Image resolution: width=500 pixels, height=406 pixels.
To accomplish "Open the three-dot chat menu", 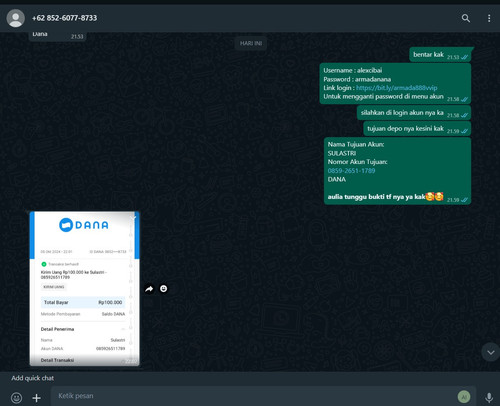I will pos(489,18).
